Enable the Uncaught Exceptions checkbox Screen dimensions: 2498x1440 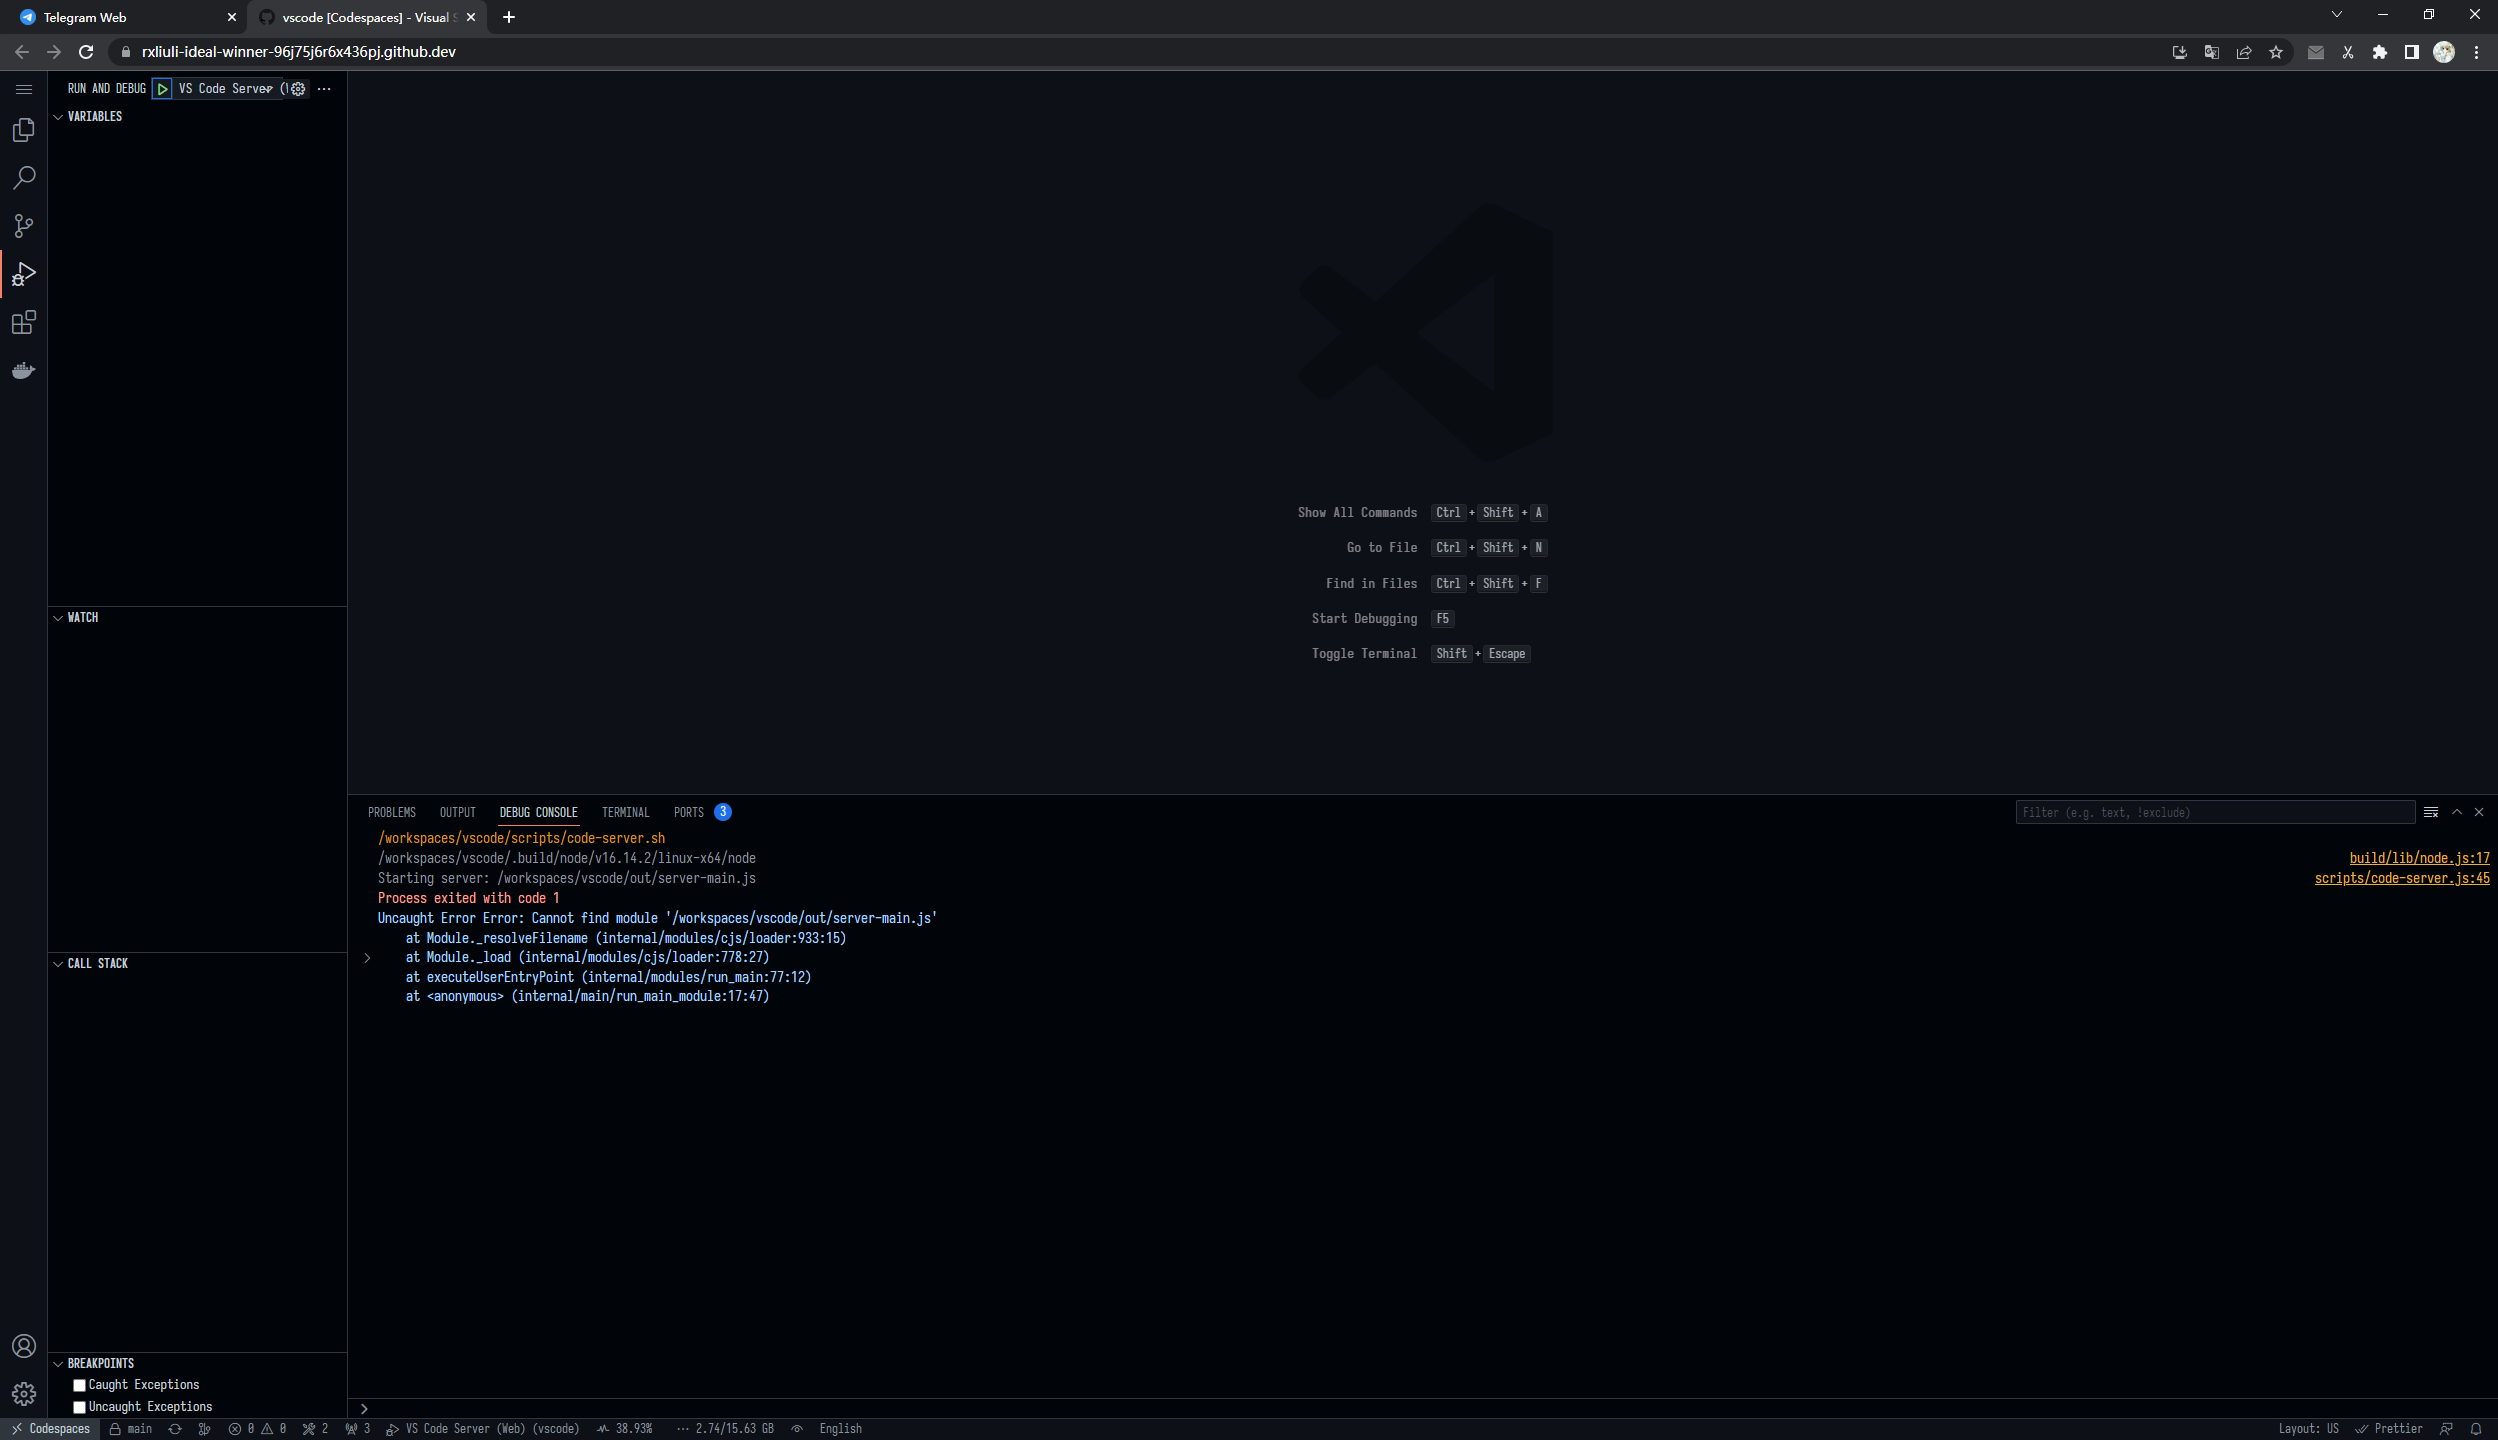[x=80, y=1406]
